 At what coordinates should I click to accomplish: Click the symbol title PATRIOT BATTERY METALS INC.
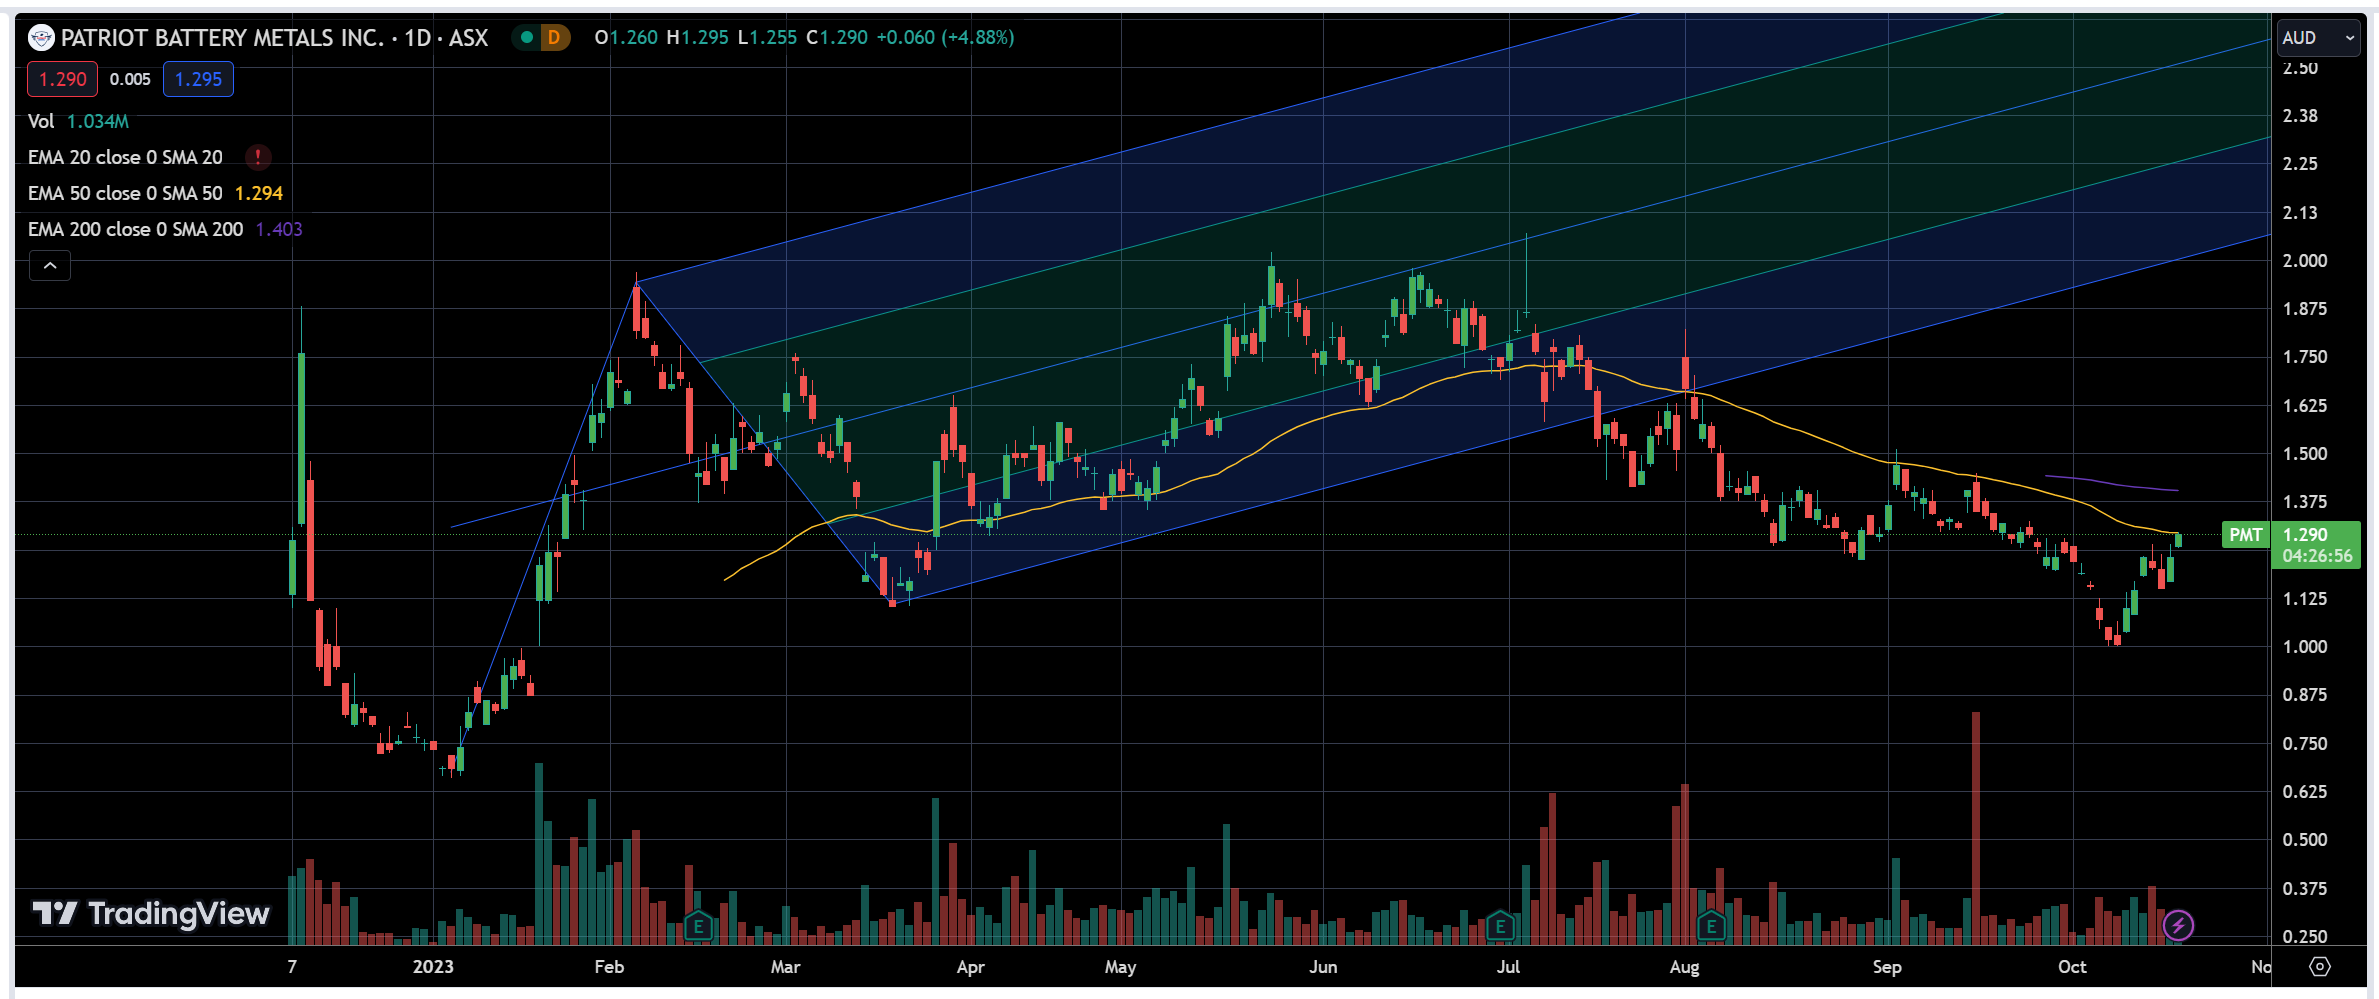(223, 38)
